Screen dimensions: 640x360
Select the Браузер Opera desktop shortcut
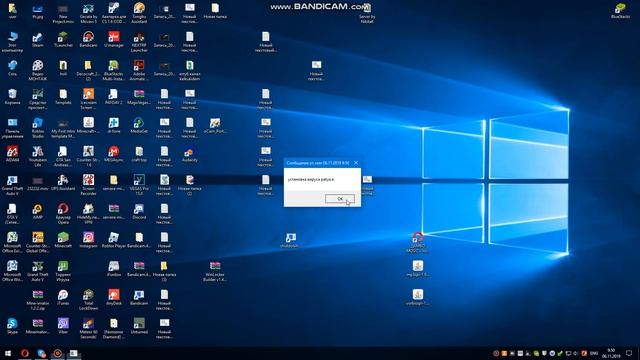(x=63, y=214)
